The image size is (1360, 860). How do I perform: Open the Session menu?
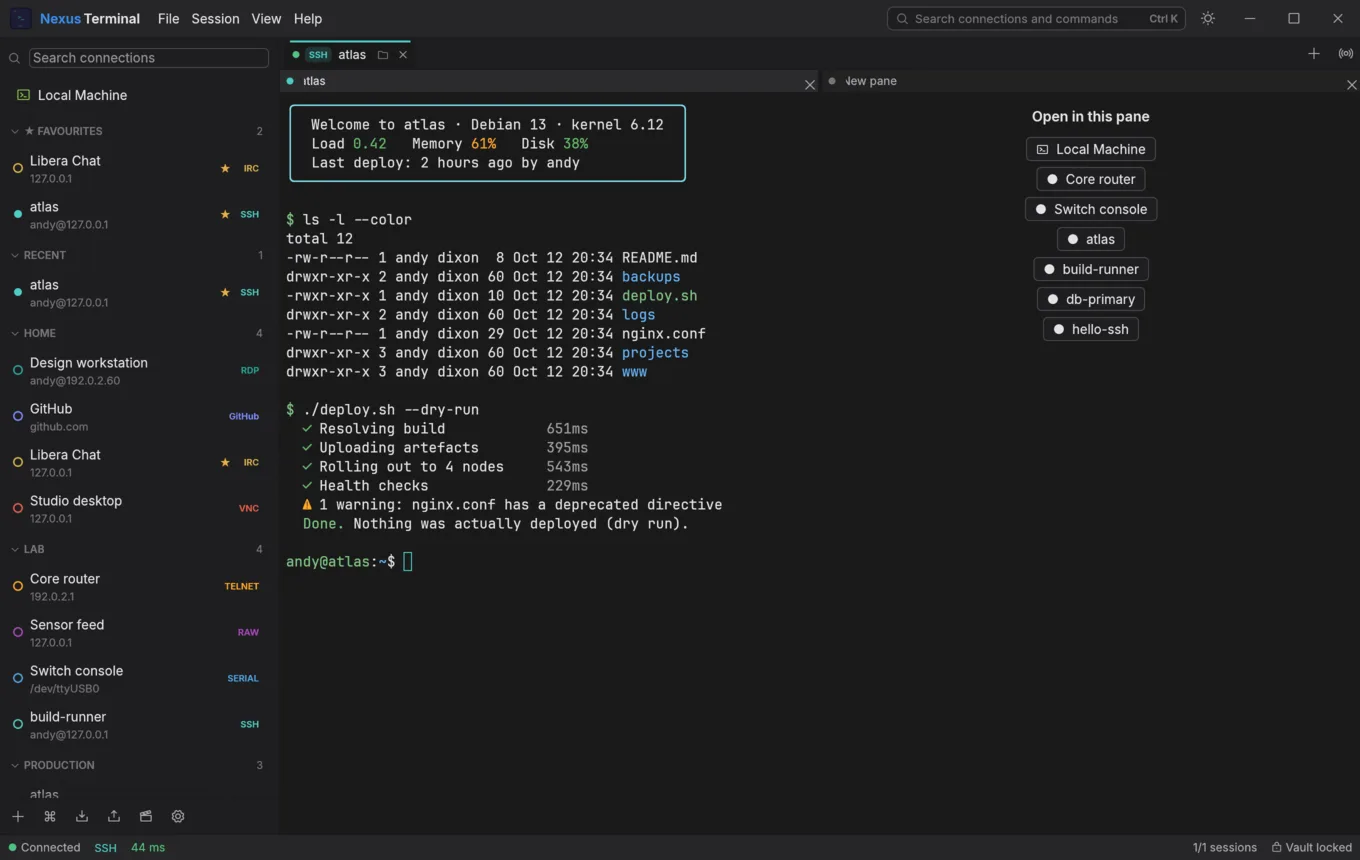[215, 18]
